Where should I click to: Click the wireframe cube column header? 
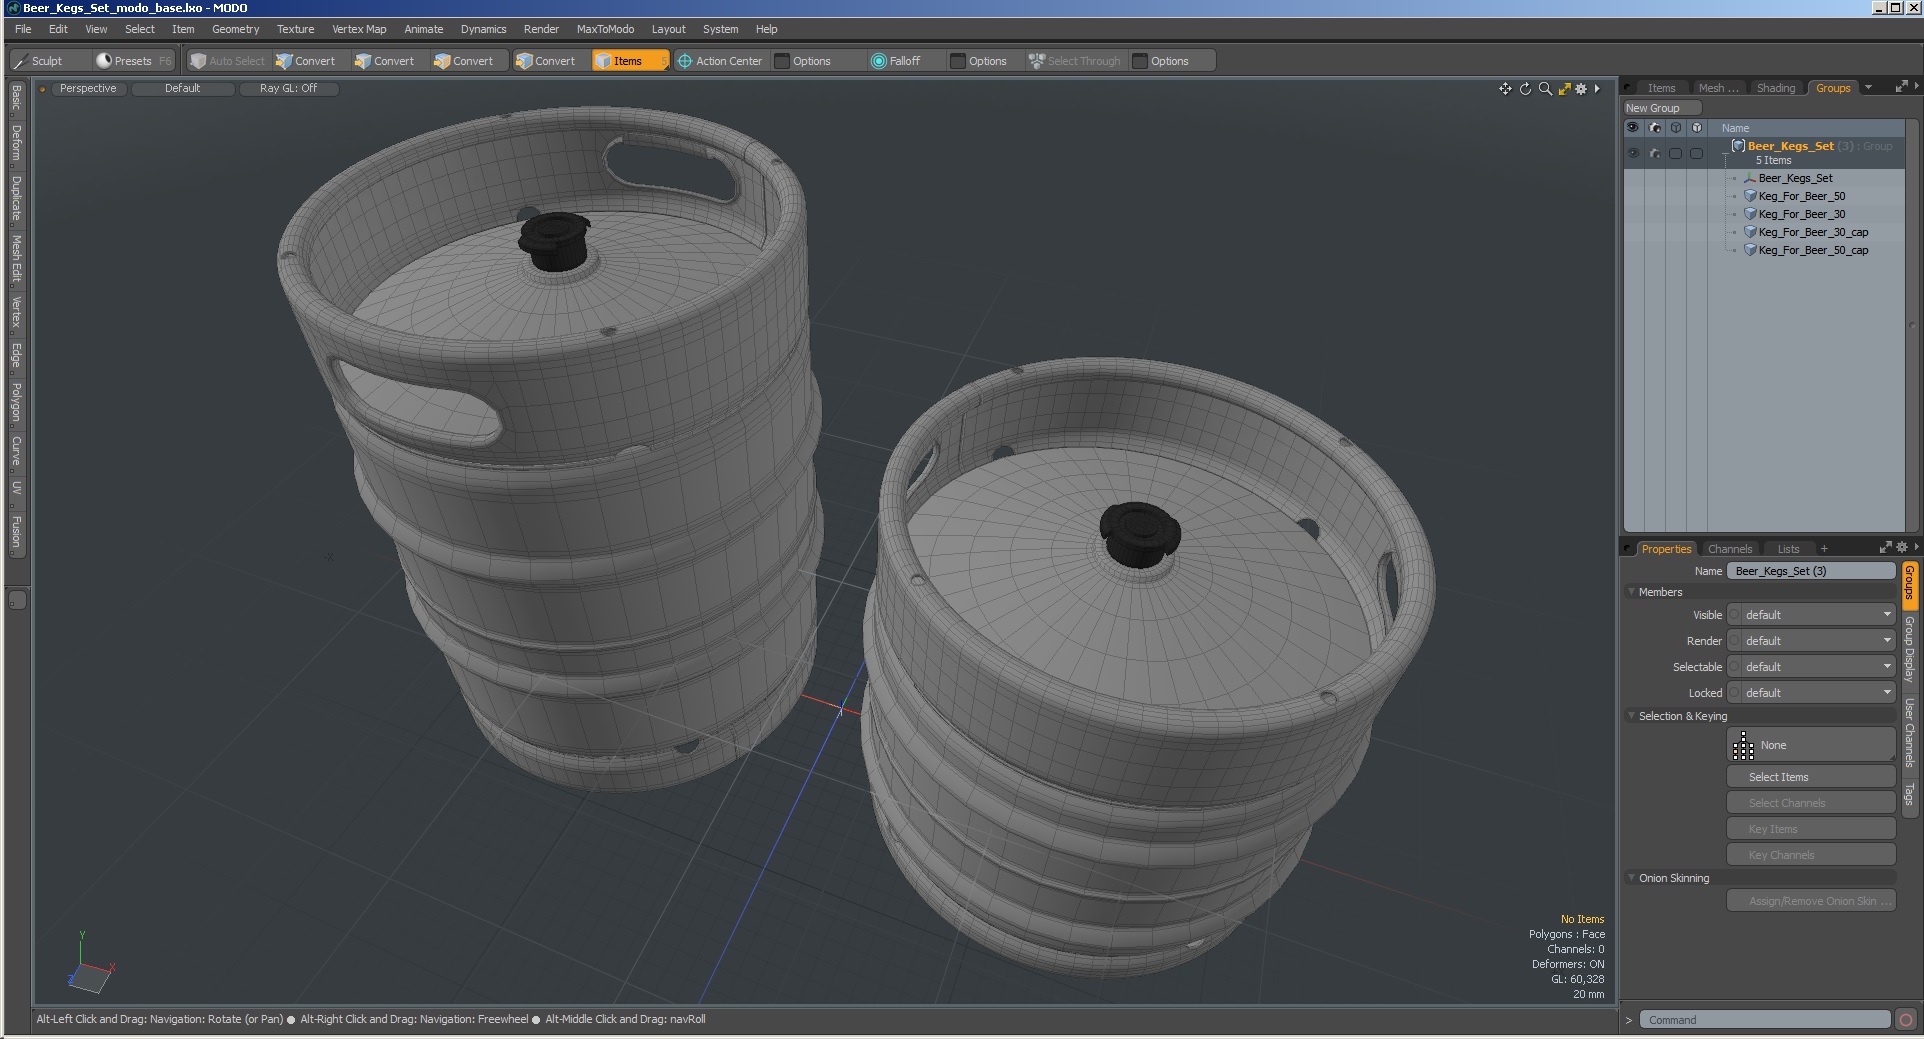click(1676, 128)
